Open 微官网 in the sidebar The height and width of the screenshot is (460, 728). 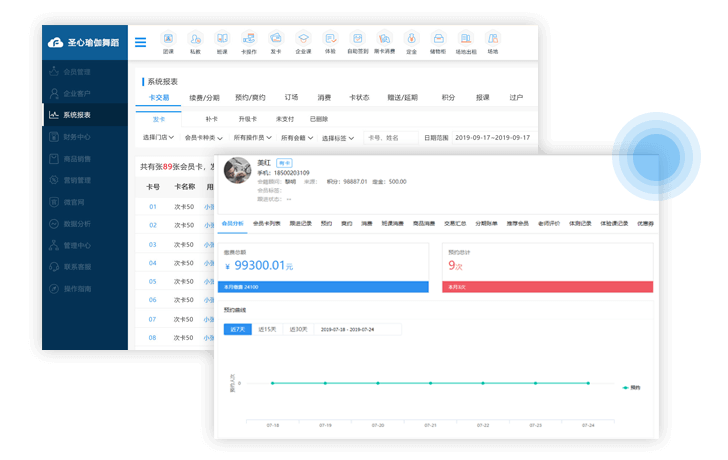point(84,202)
